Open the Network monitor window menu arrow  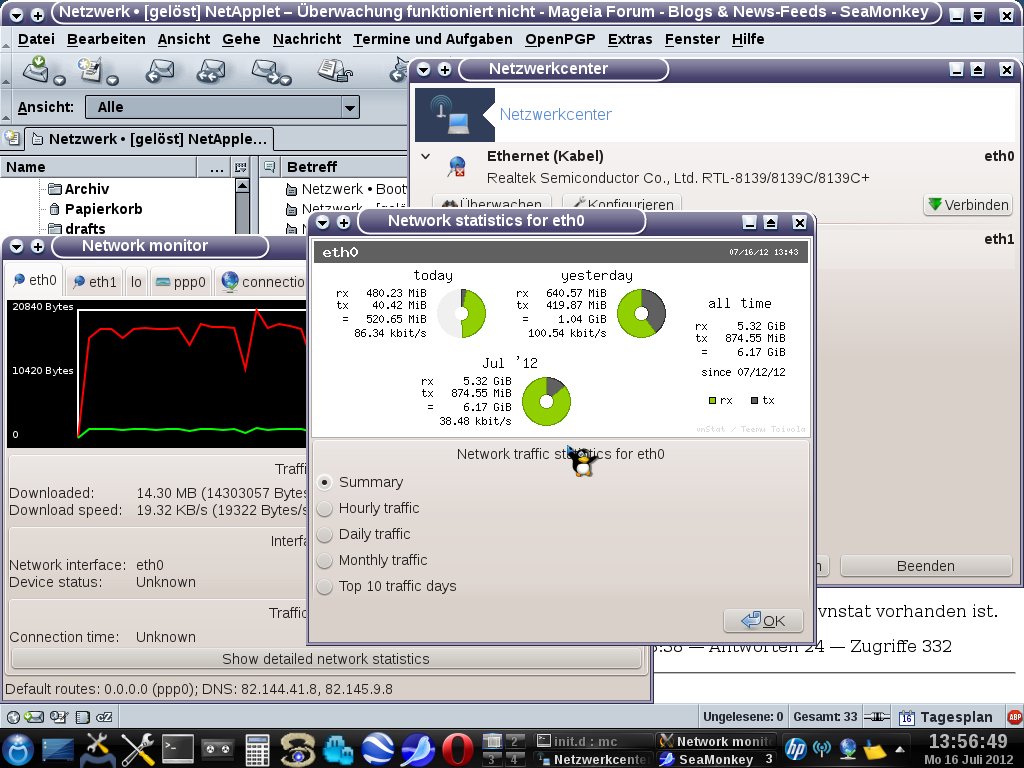pyautogui.click(x=17, y=246)
